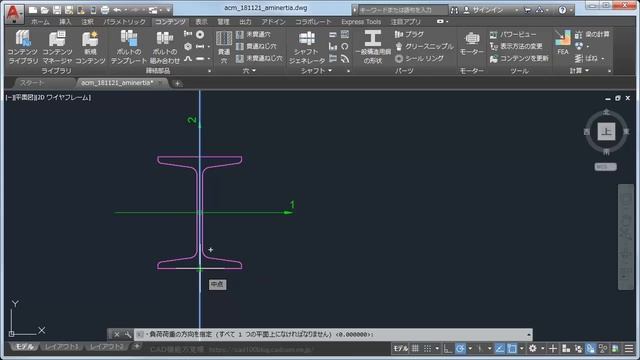Screen dimensions: 640x360
Task: Switch to the 挿入 (Insert) ribbon tab
Action: pos(65,22)
